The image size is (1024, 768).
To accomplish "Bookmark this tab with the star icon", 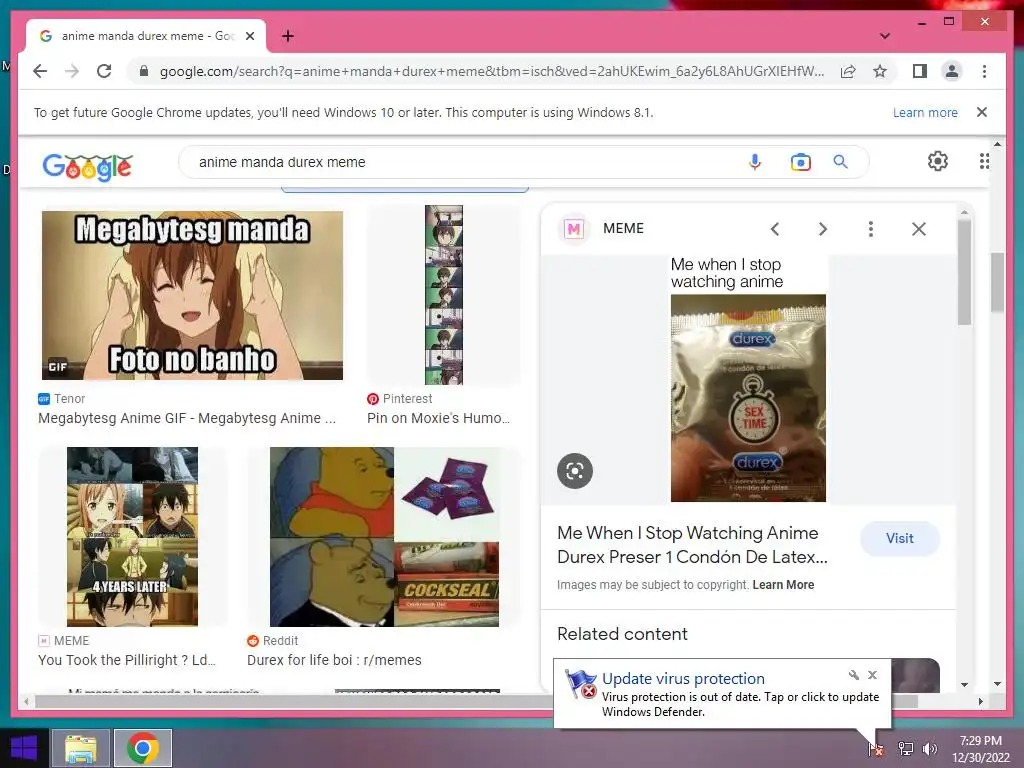I will pyautogui.click(x=880, y=71).
